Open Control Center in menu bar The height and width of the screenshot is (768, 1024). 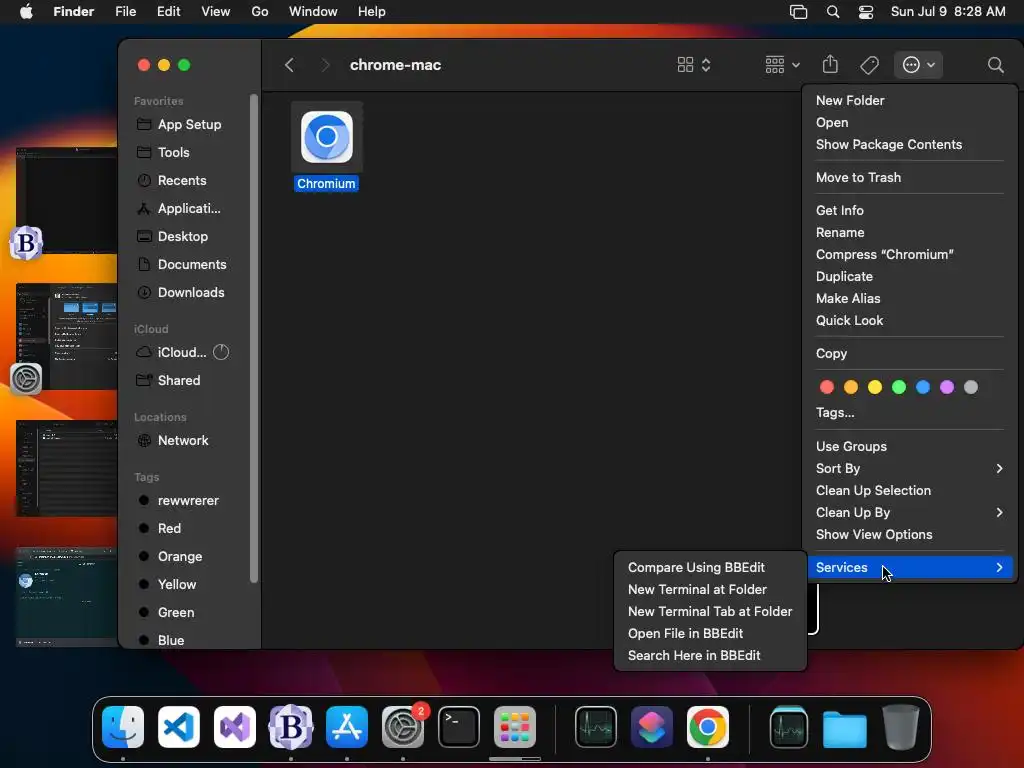pos(866,12)
